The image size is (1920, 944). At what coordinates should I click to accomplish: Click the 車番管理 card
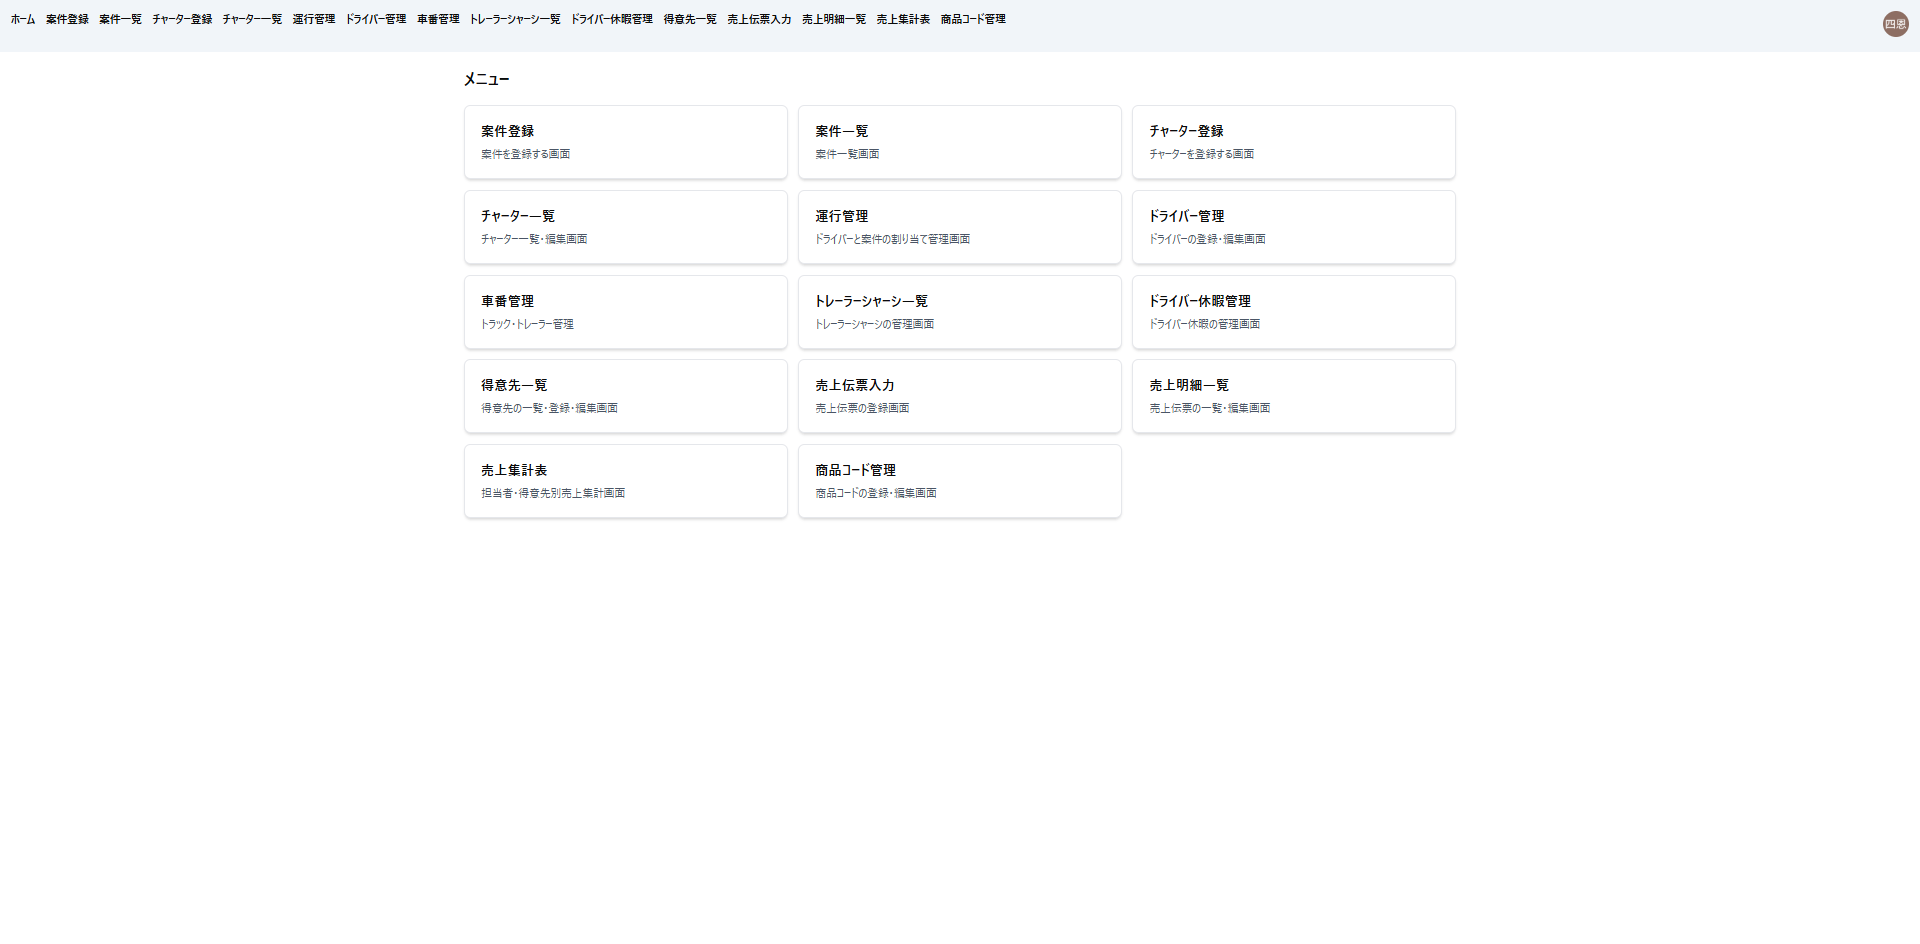pos(625,312)
